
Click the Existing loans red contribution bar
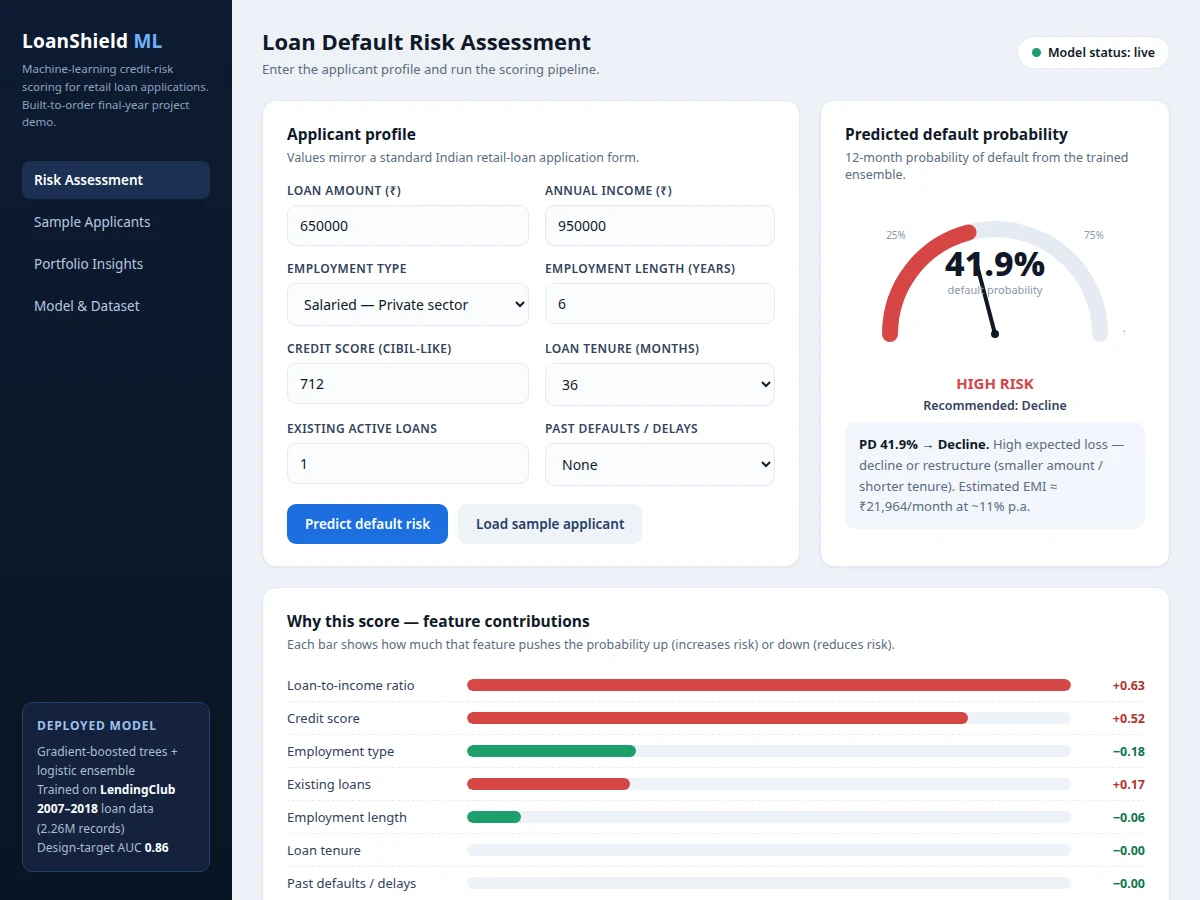(548, 784)
